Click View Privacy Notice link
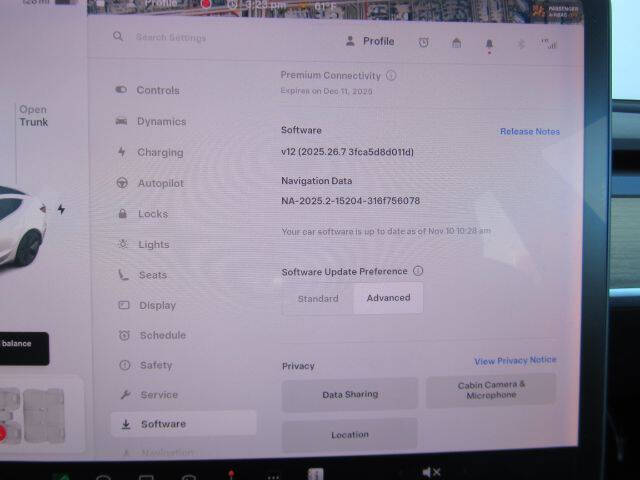 pos(515,360)
